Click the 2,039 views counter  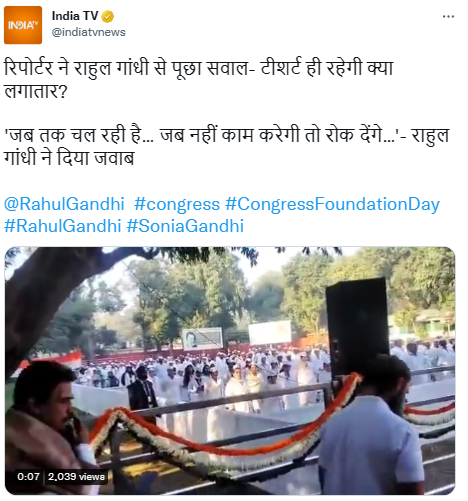(76, 476)
